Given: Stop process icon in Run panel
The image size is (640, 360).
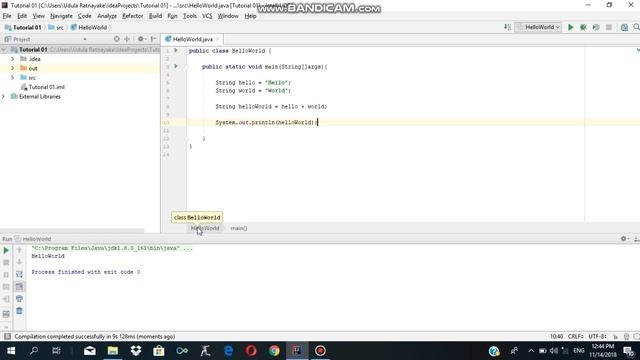Looking at the screenshot, I should tap(6, 262).
